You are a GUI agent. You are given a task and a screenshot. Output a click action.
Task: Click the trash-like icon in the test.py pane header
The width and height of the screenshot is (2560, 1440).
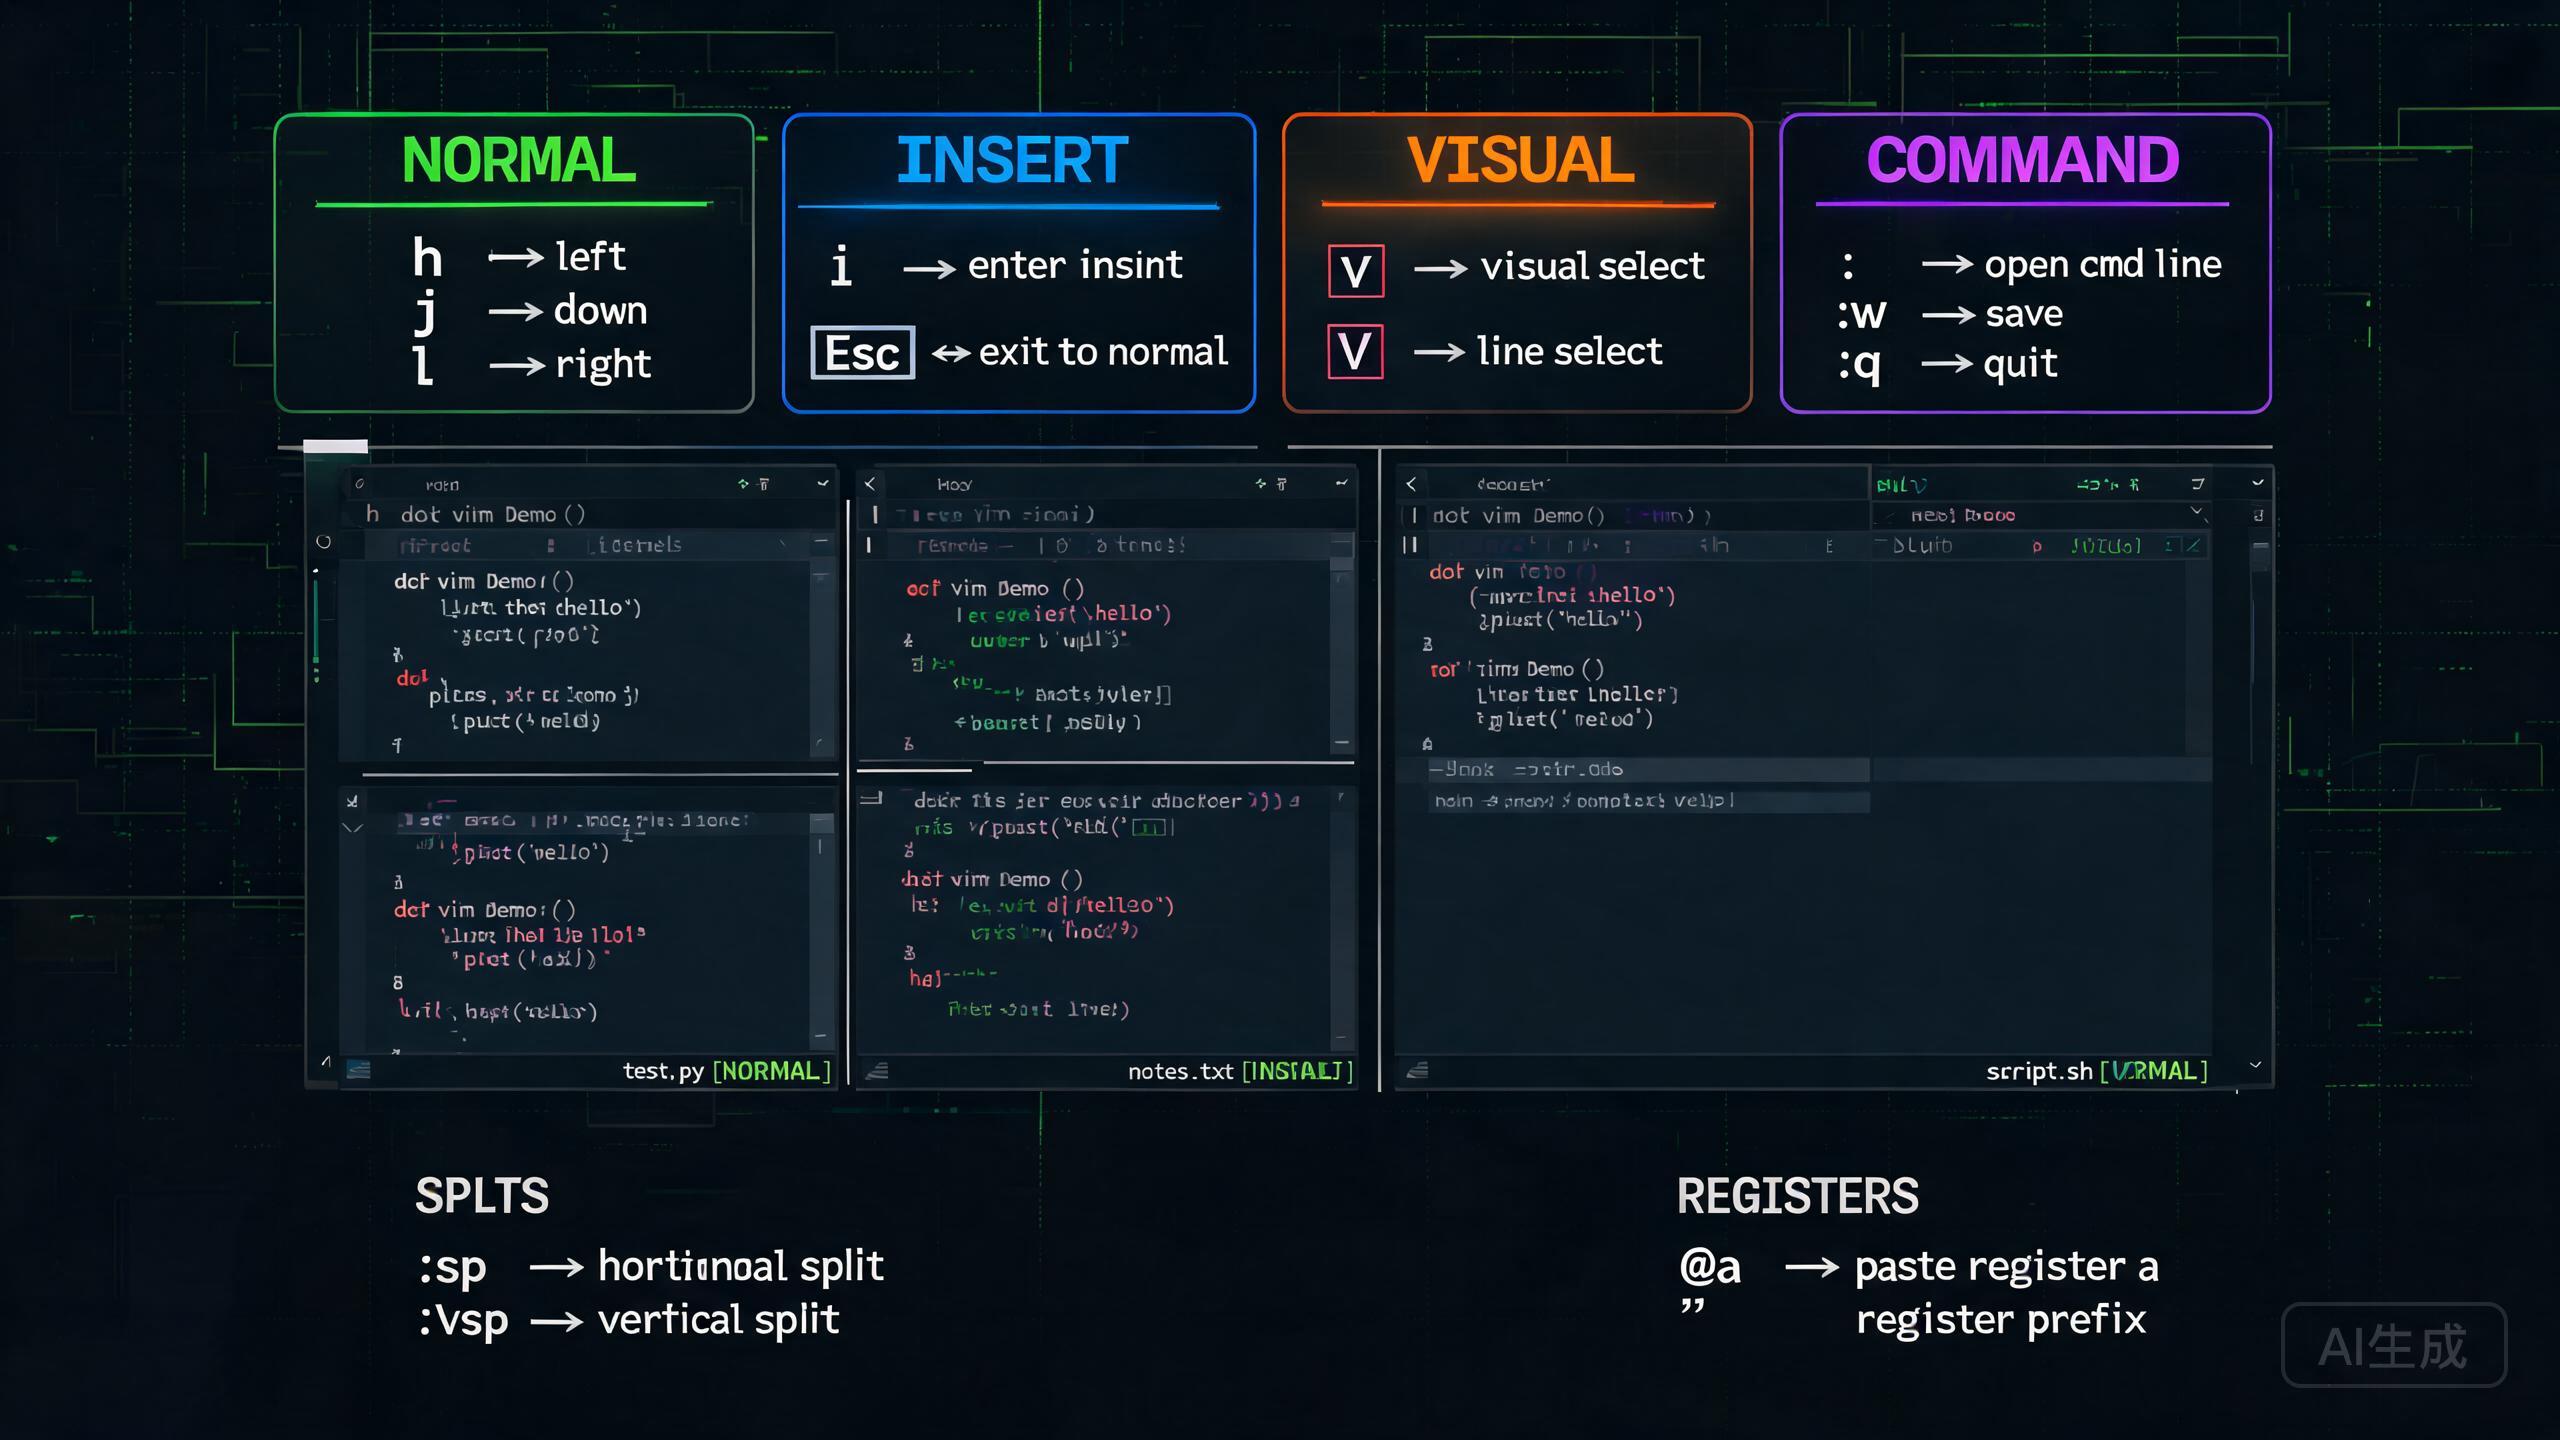point(764,484)
